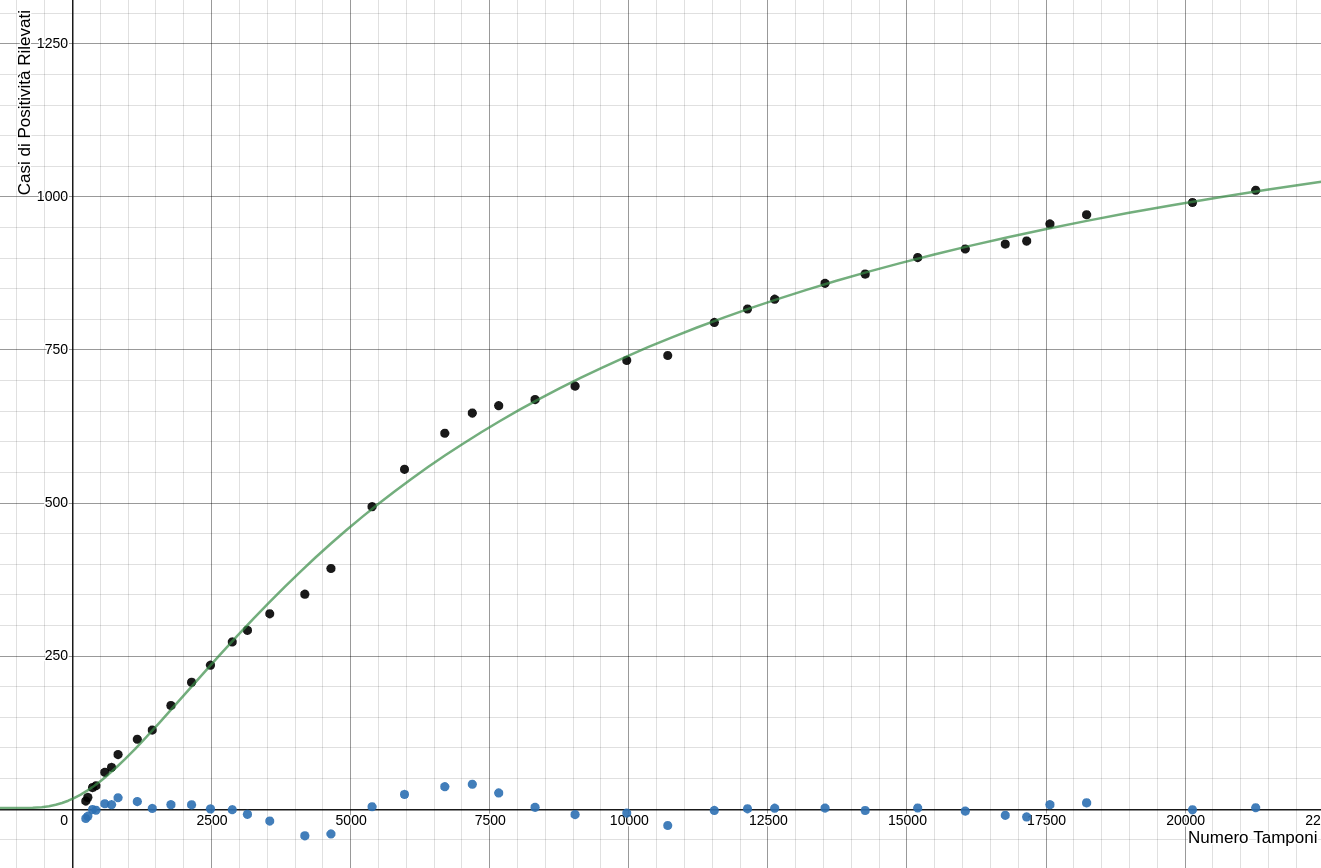The height and width of the screenshot is (868, 1321).
Task: Click the 15000 x-axis tick label
Action: 907,820
